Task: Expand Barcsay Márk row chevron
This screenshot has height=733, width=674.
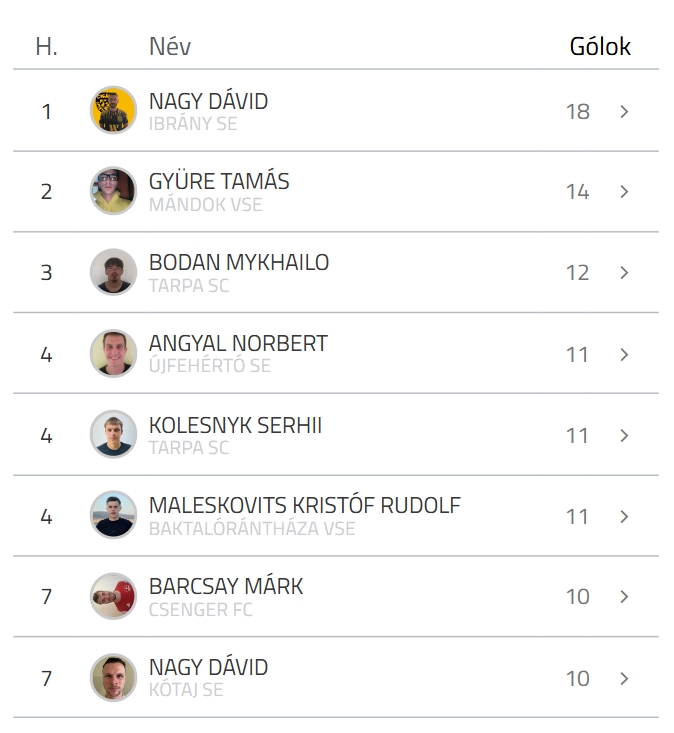Action: (624, 596)
